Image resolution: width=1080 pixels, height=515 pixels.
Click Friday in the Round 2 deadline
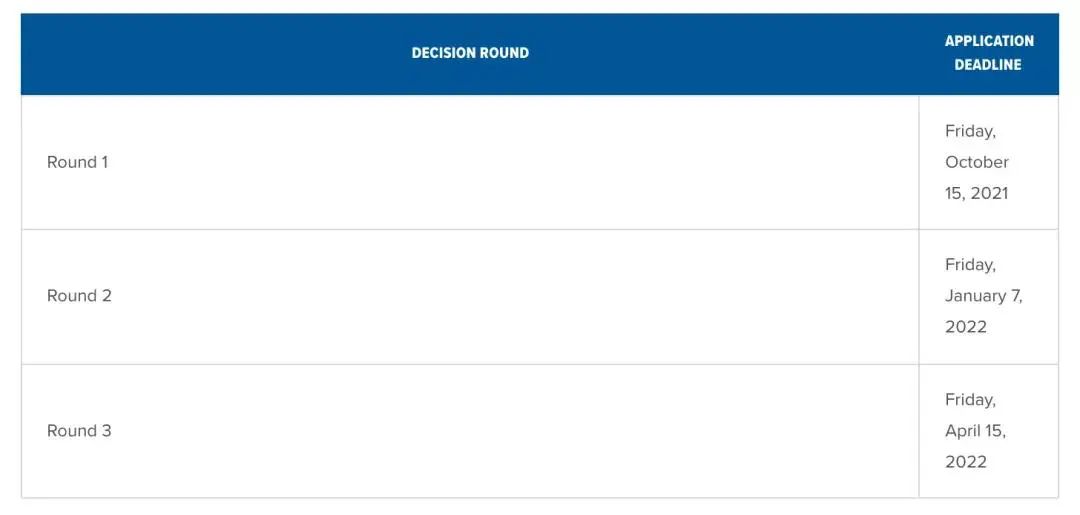[x=970, y=265]
